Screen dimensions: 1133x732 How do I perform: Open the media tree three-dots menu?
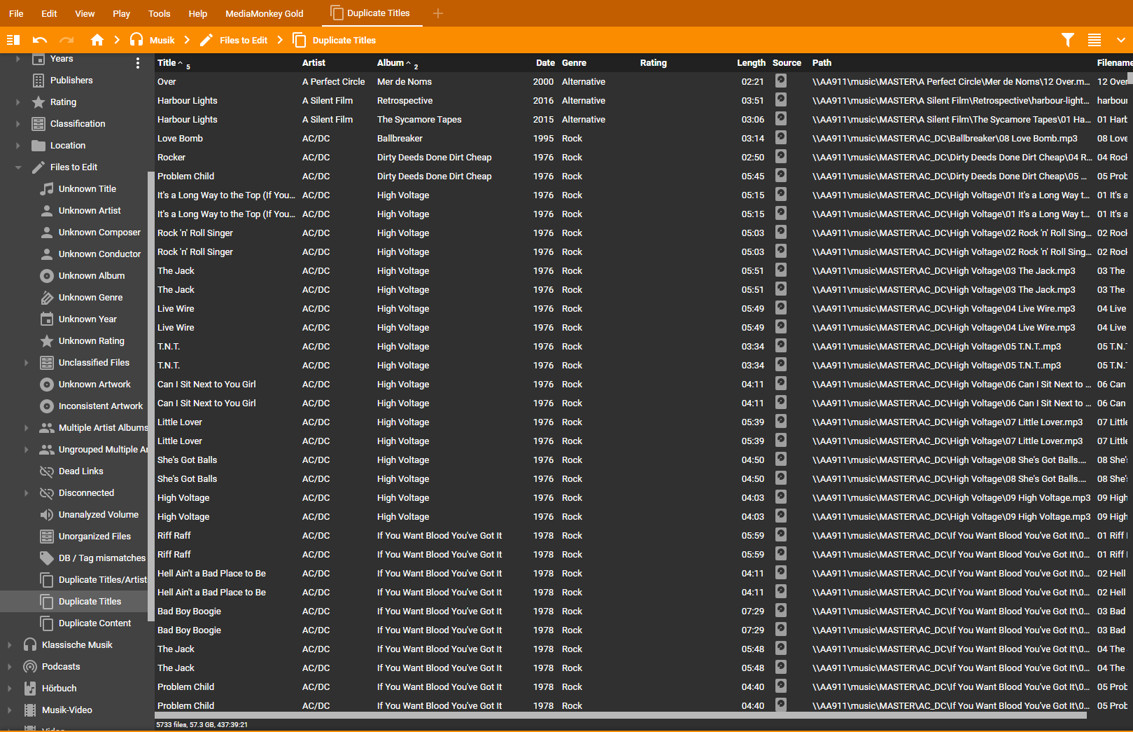click(x=138, y=63)
